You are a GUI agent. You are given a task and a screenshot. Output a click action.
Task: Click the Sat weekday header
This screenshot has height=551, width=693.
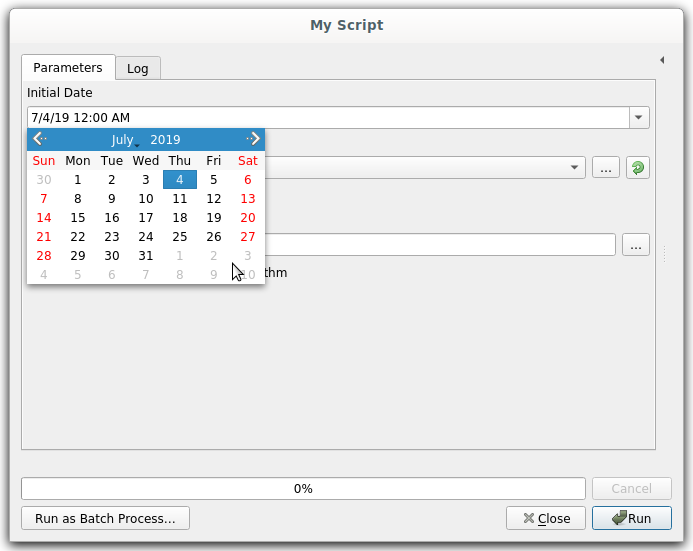(x=248, y=160)
